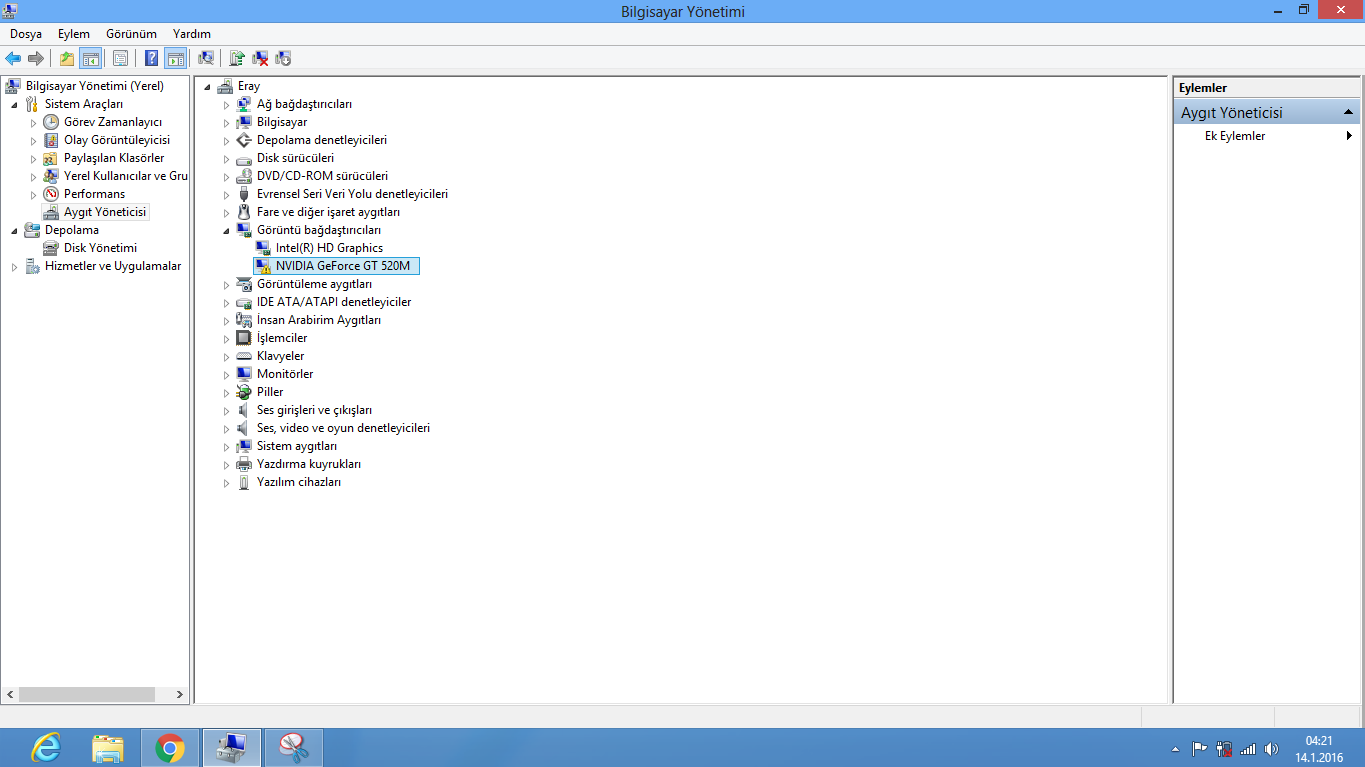Image resolution: width=1365 pixels, height=767 pixels.
Task: Select Hizmetler ve Uygulamalar node
Action: 113,266
